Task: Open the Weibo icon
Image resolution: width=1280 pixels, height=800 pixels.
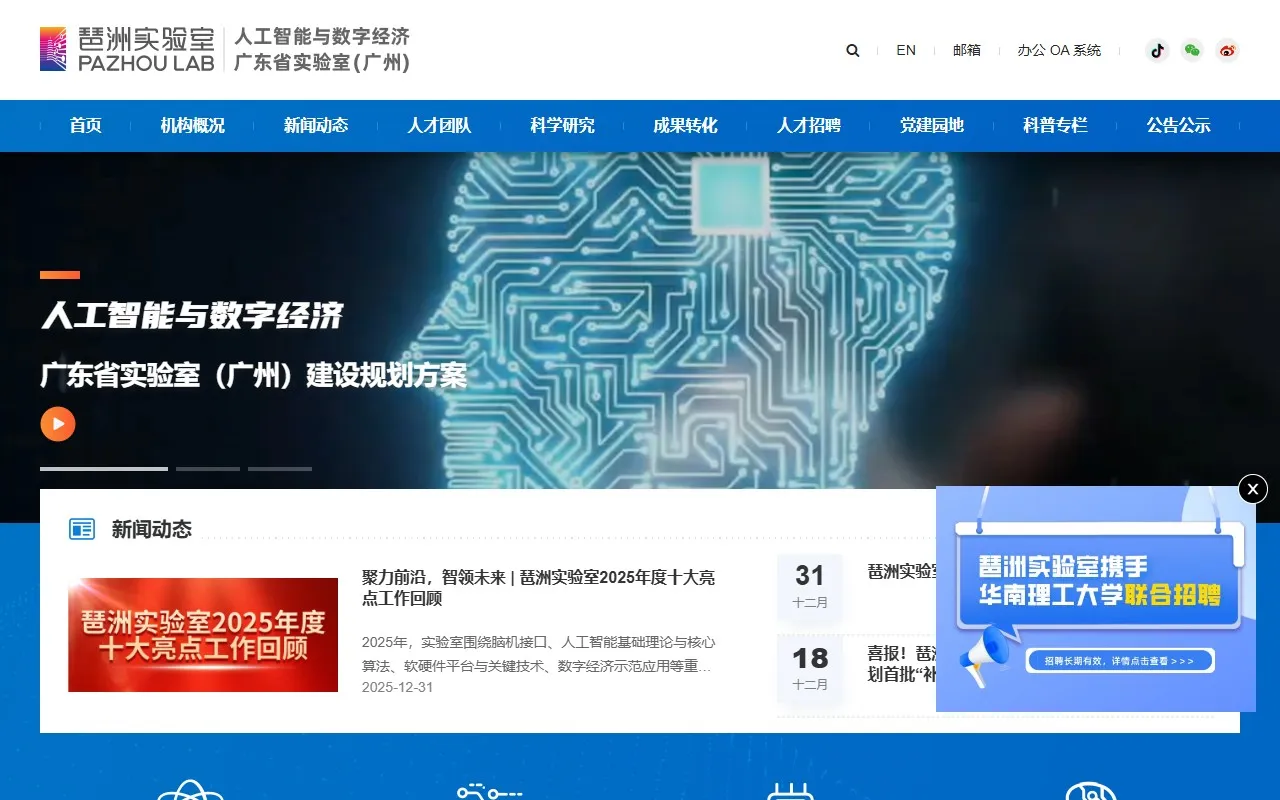Action: pos(1227,50)
